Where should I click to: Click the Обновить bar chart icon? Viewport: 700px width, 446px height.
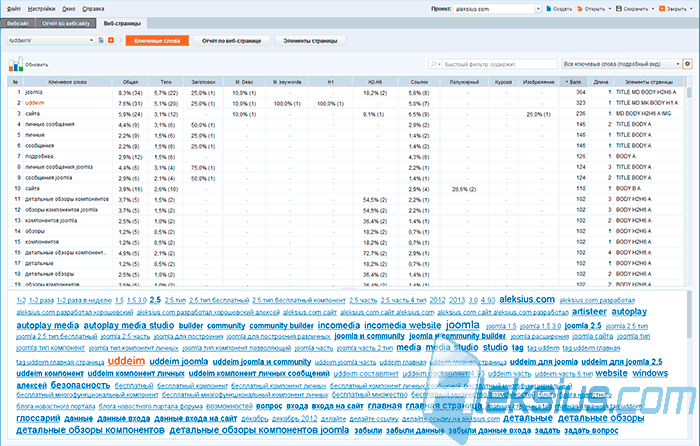click(16, 64)
